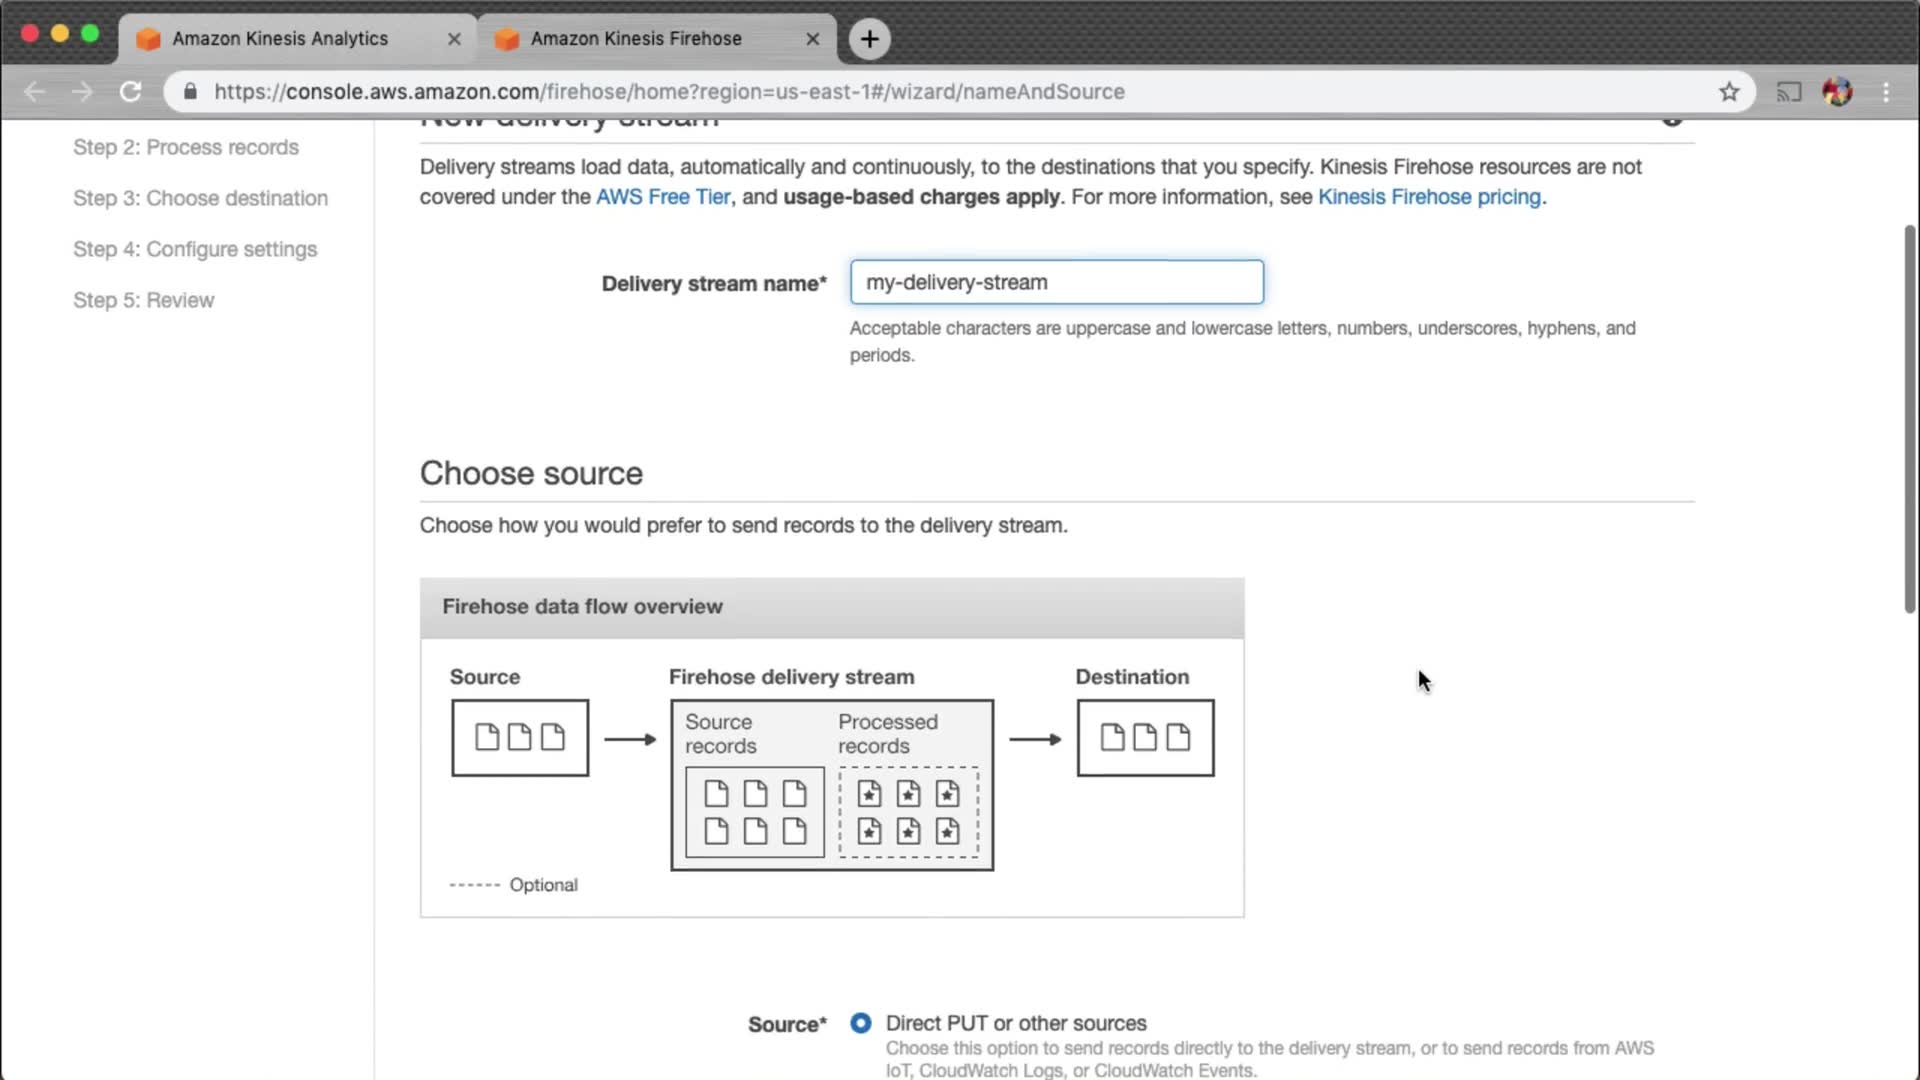
Task: Click the browser reload icon
Action: click(130, 92)
